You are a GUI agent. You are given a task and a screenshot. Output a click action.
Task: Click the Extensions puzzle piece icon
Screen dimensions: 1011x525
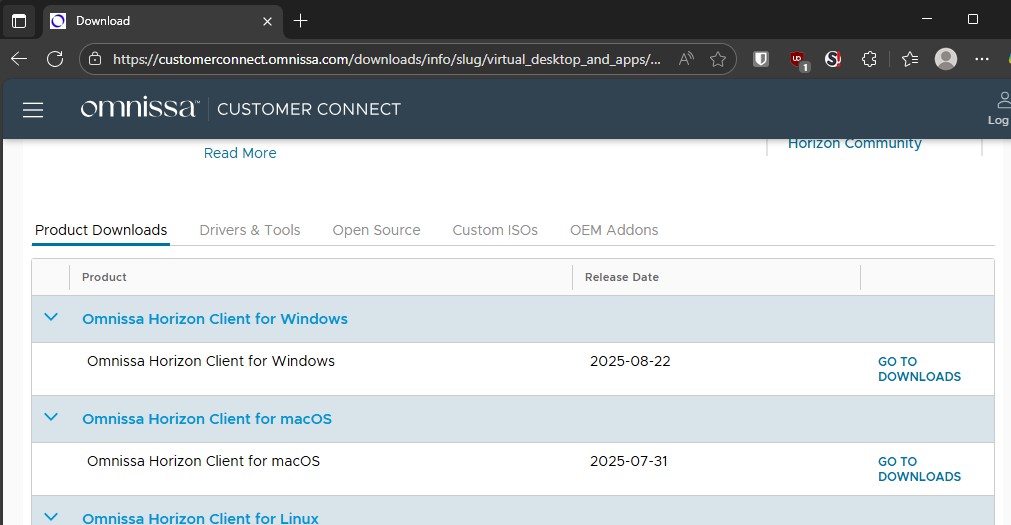[869, 59]
